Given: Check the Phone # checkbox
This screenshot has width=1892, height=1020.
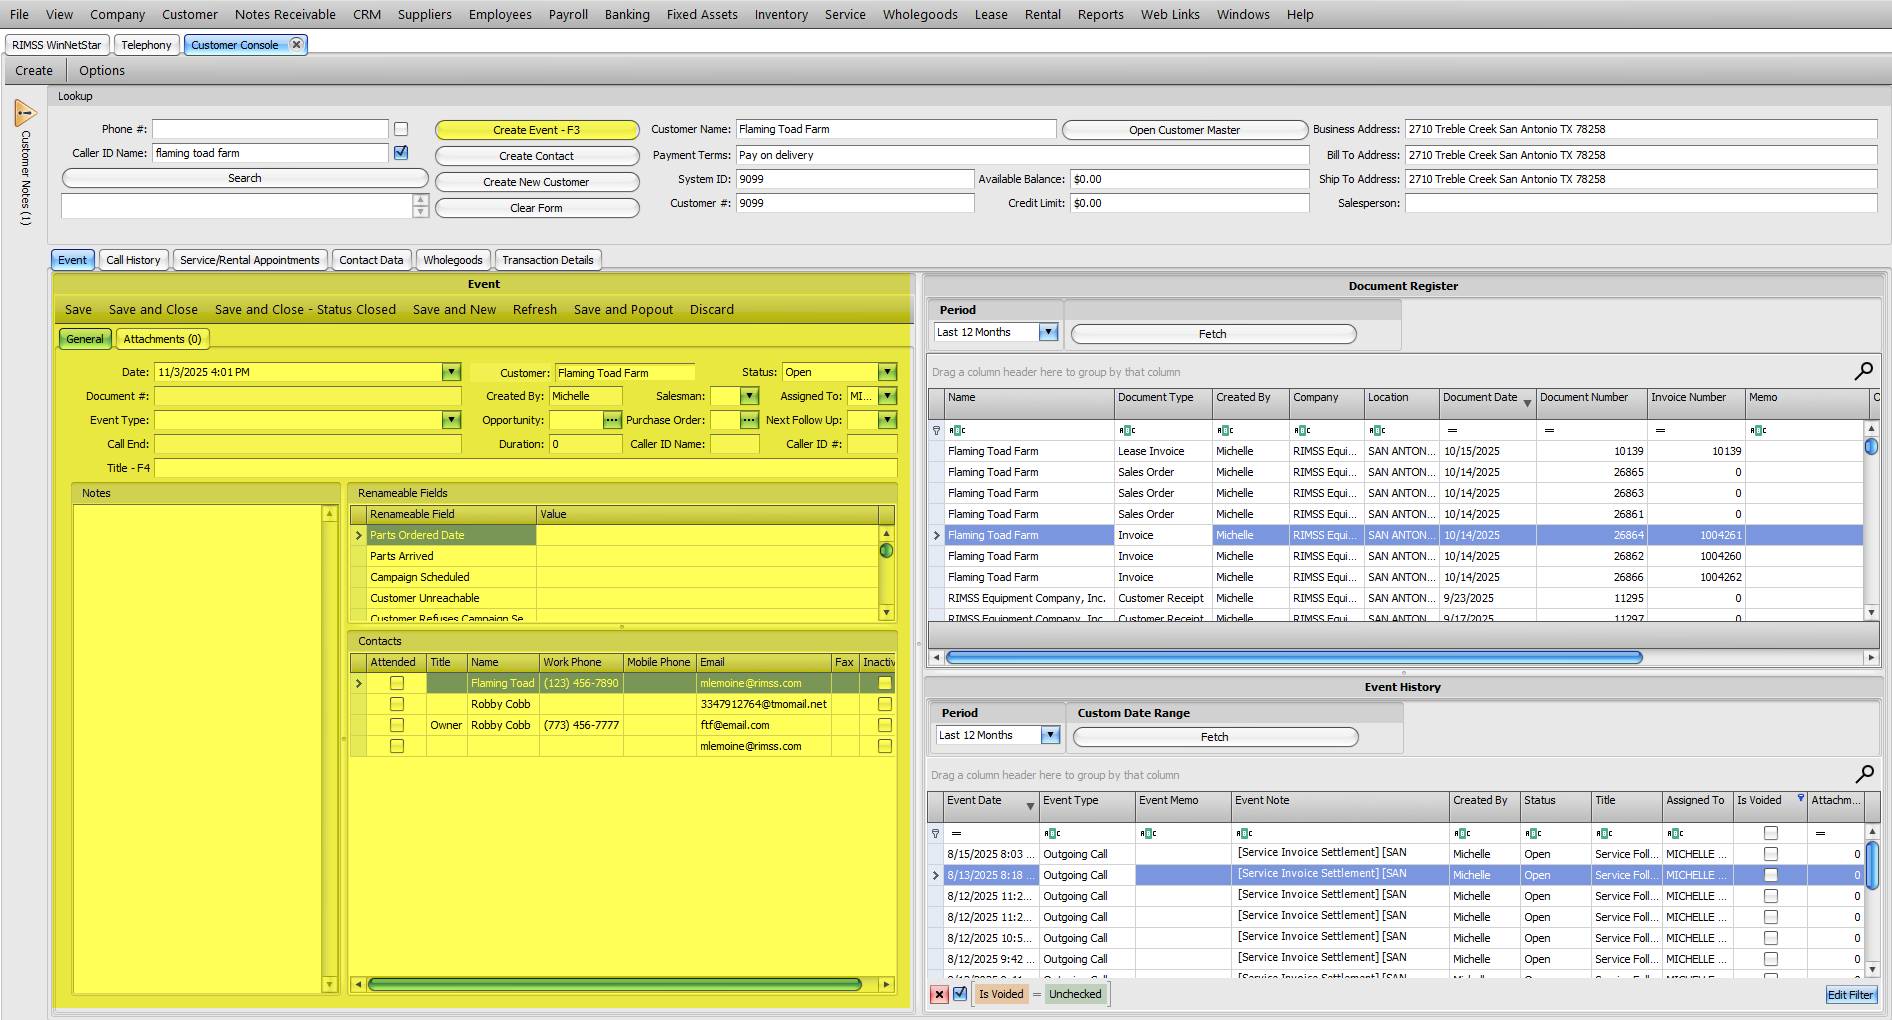Looking at the screenshot, I should [401, 129].
